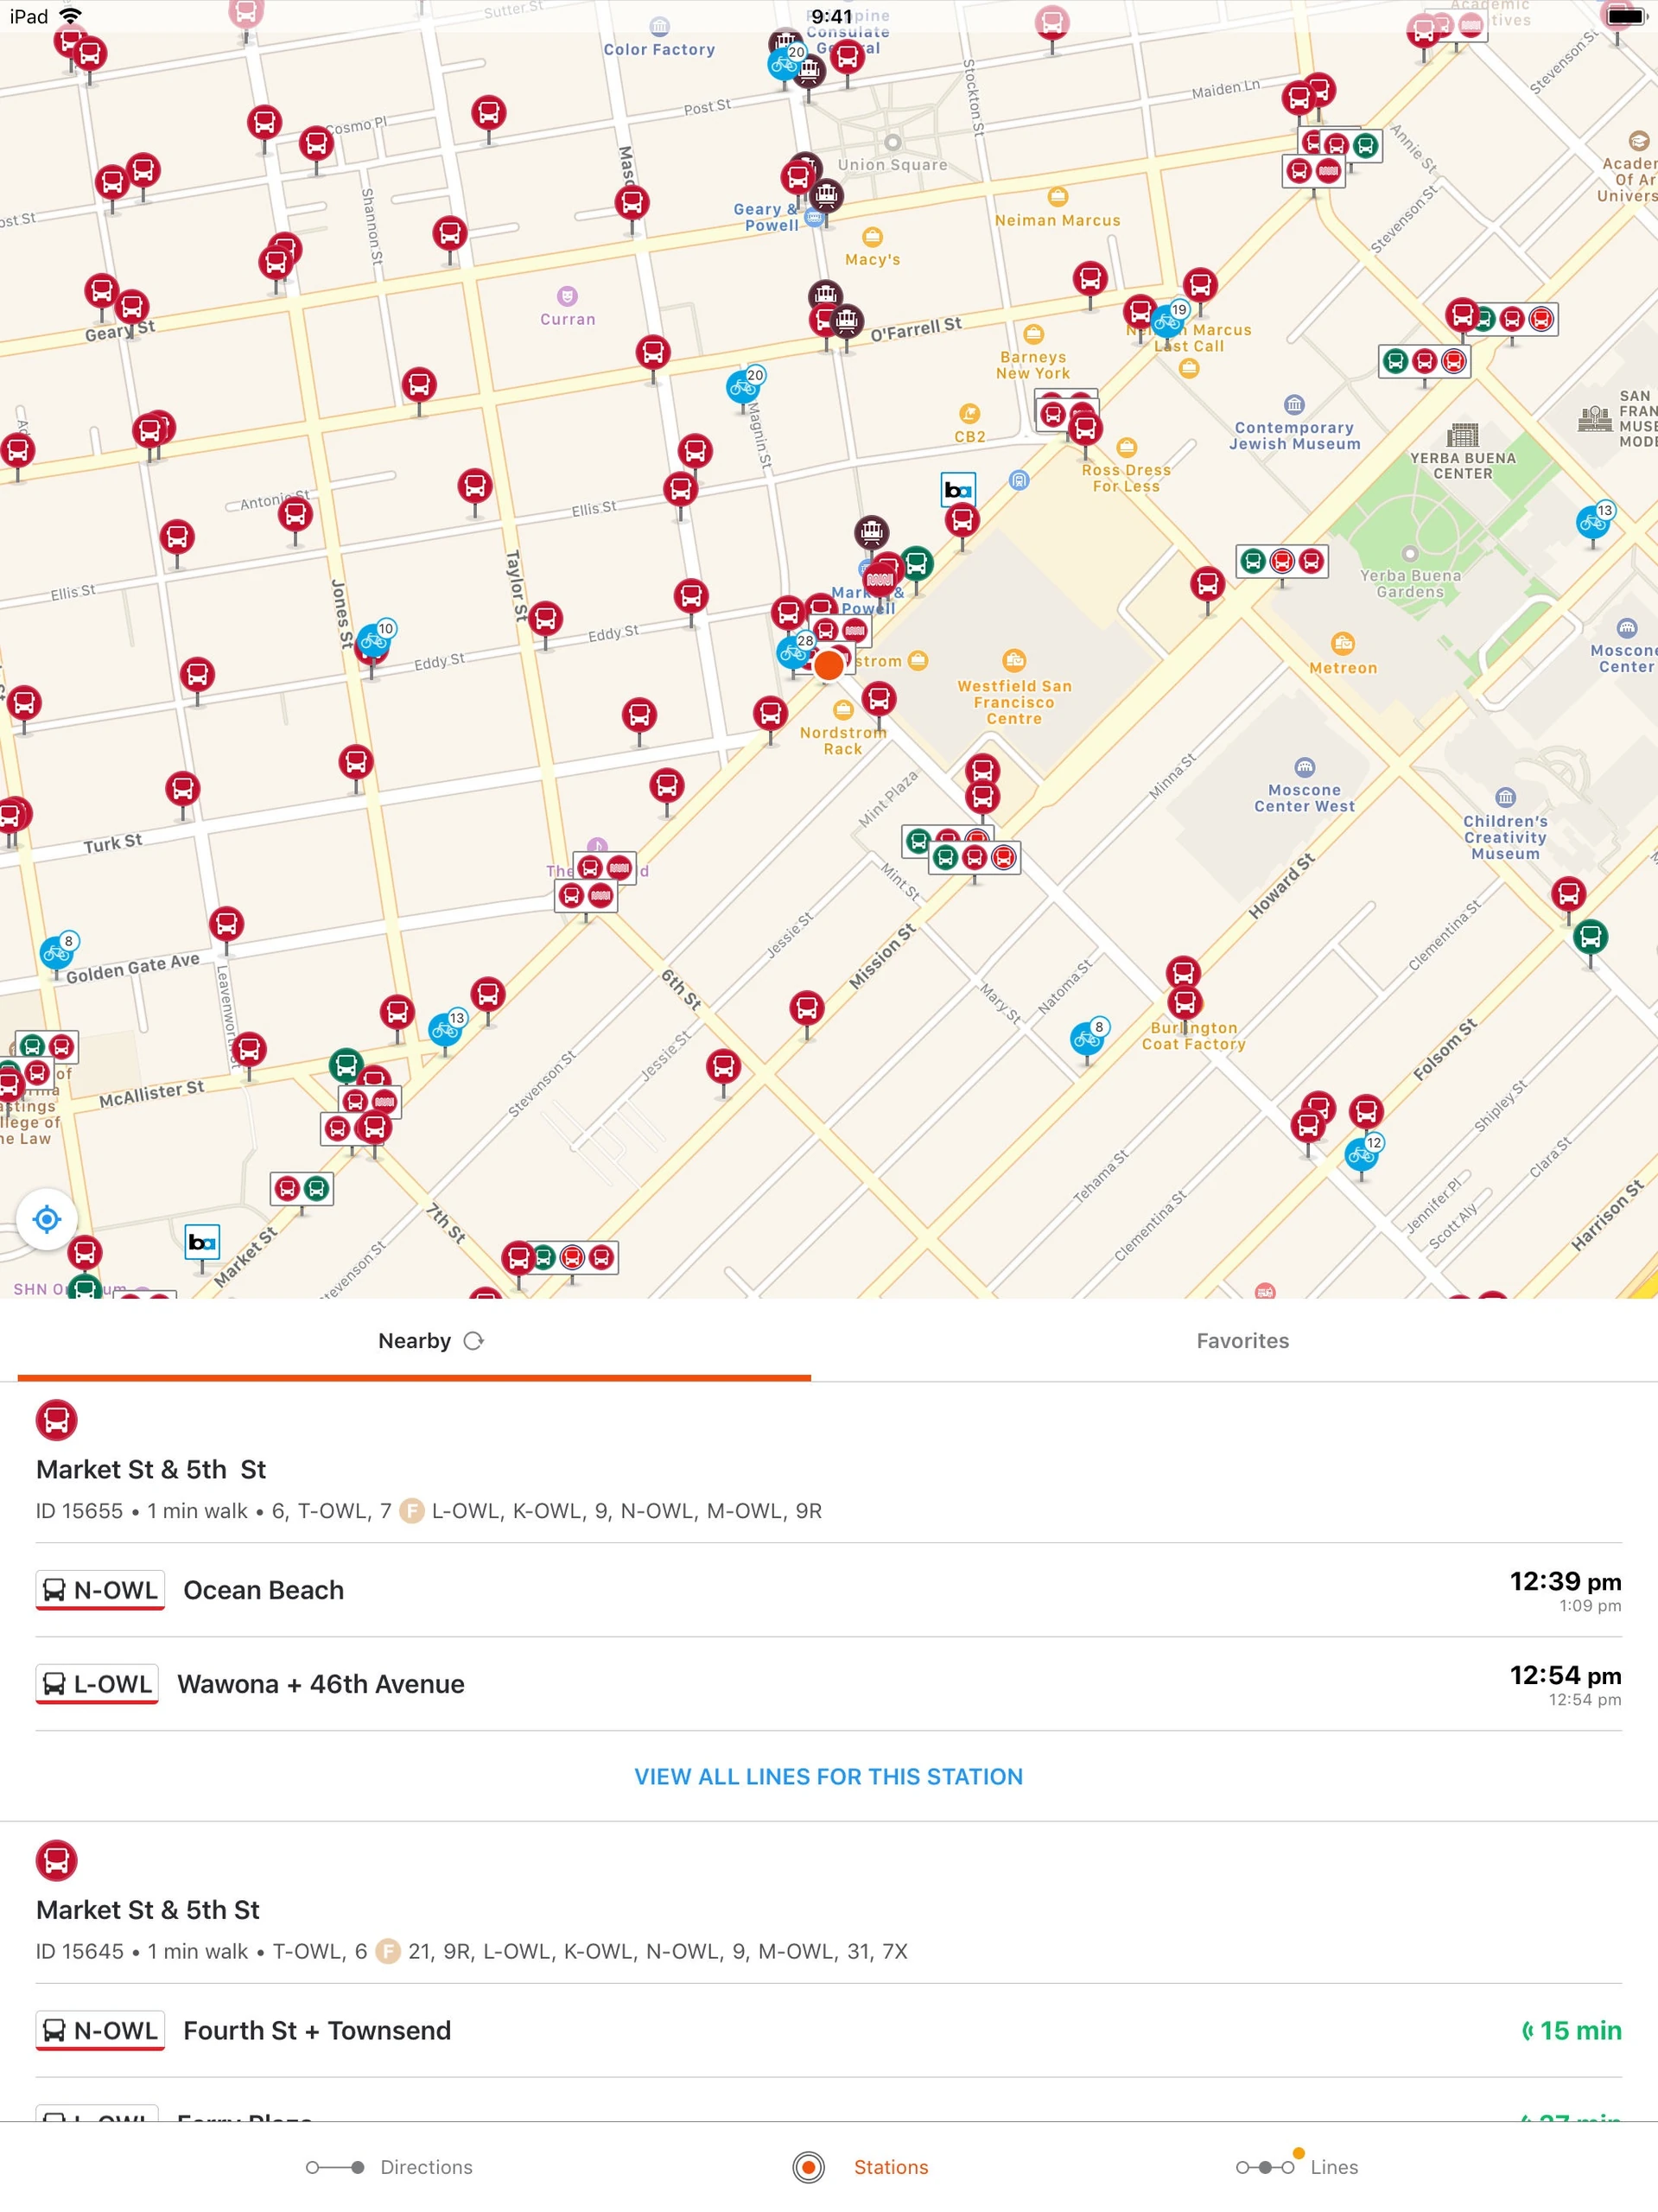Screen dimensions: 1658x2212
Task: Tap Moscone Center West marker
Action: (1304, 767)
